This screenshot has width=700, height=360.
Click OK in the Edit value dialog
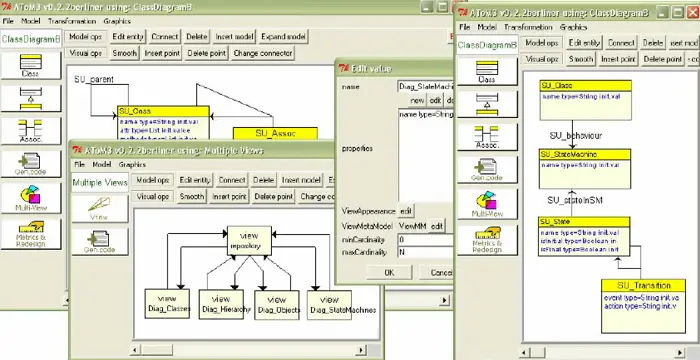[389, 272]
